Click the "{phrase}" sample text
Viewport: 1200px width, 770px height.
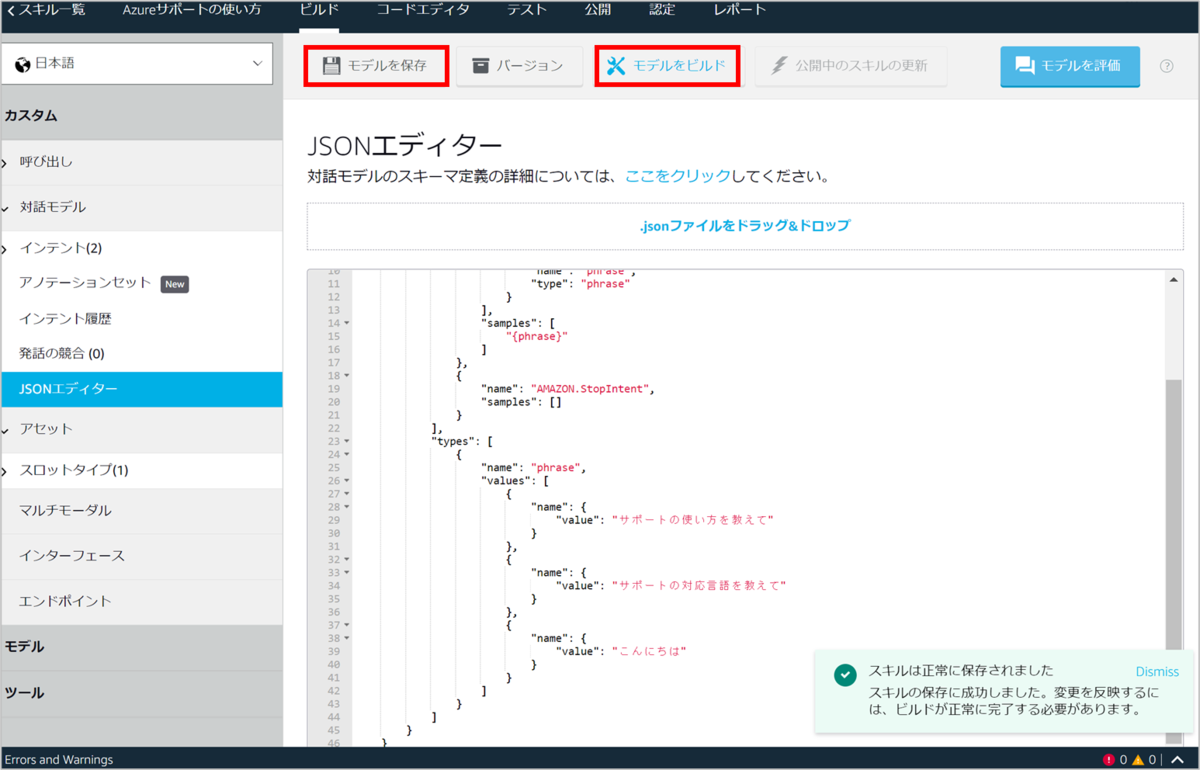[537, 336]
